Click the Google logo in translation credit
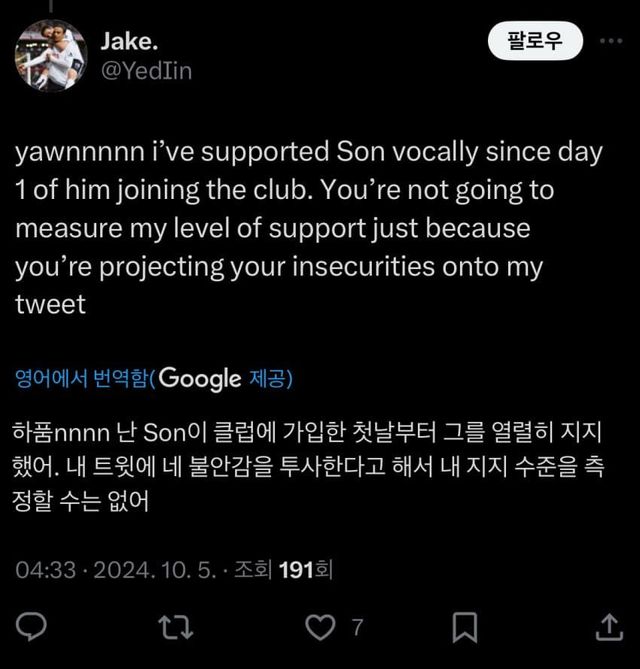Image resolution: width=640 pixels, height=669 pixels. click(x=199, y=379)
